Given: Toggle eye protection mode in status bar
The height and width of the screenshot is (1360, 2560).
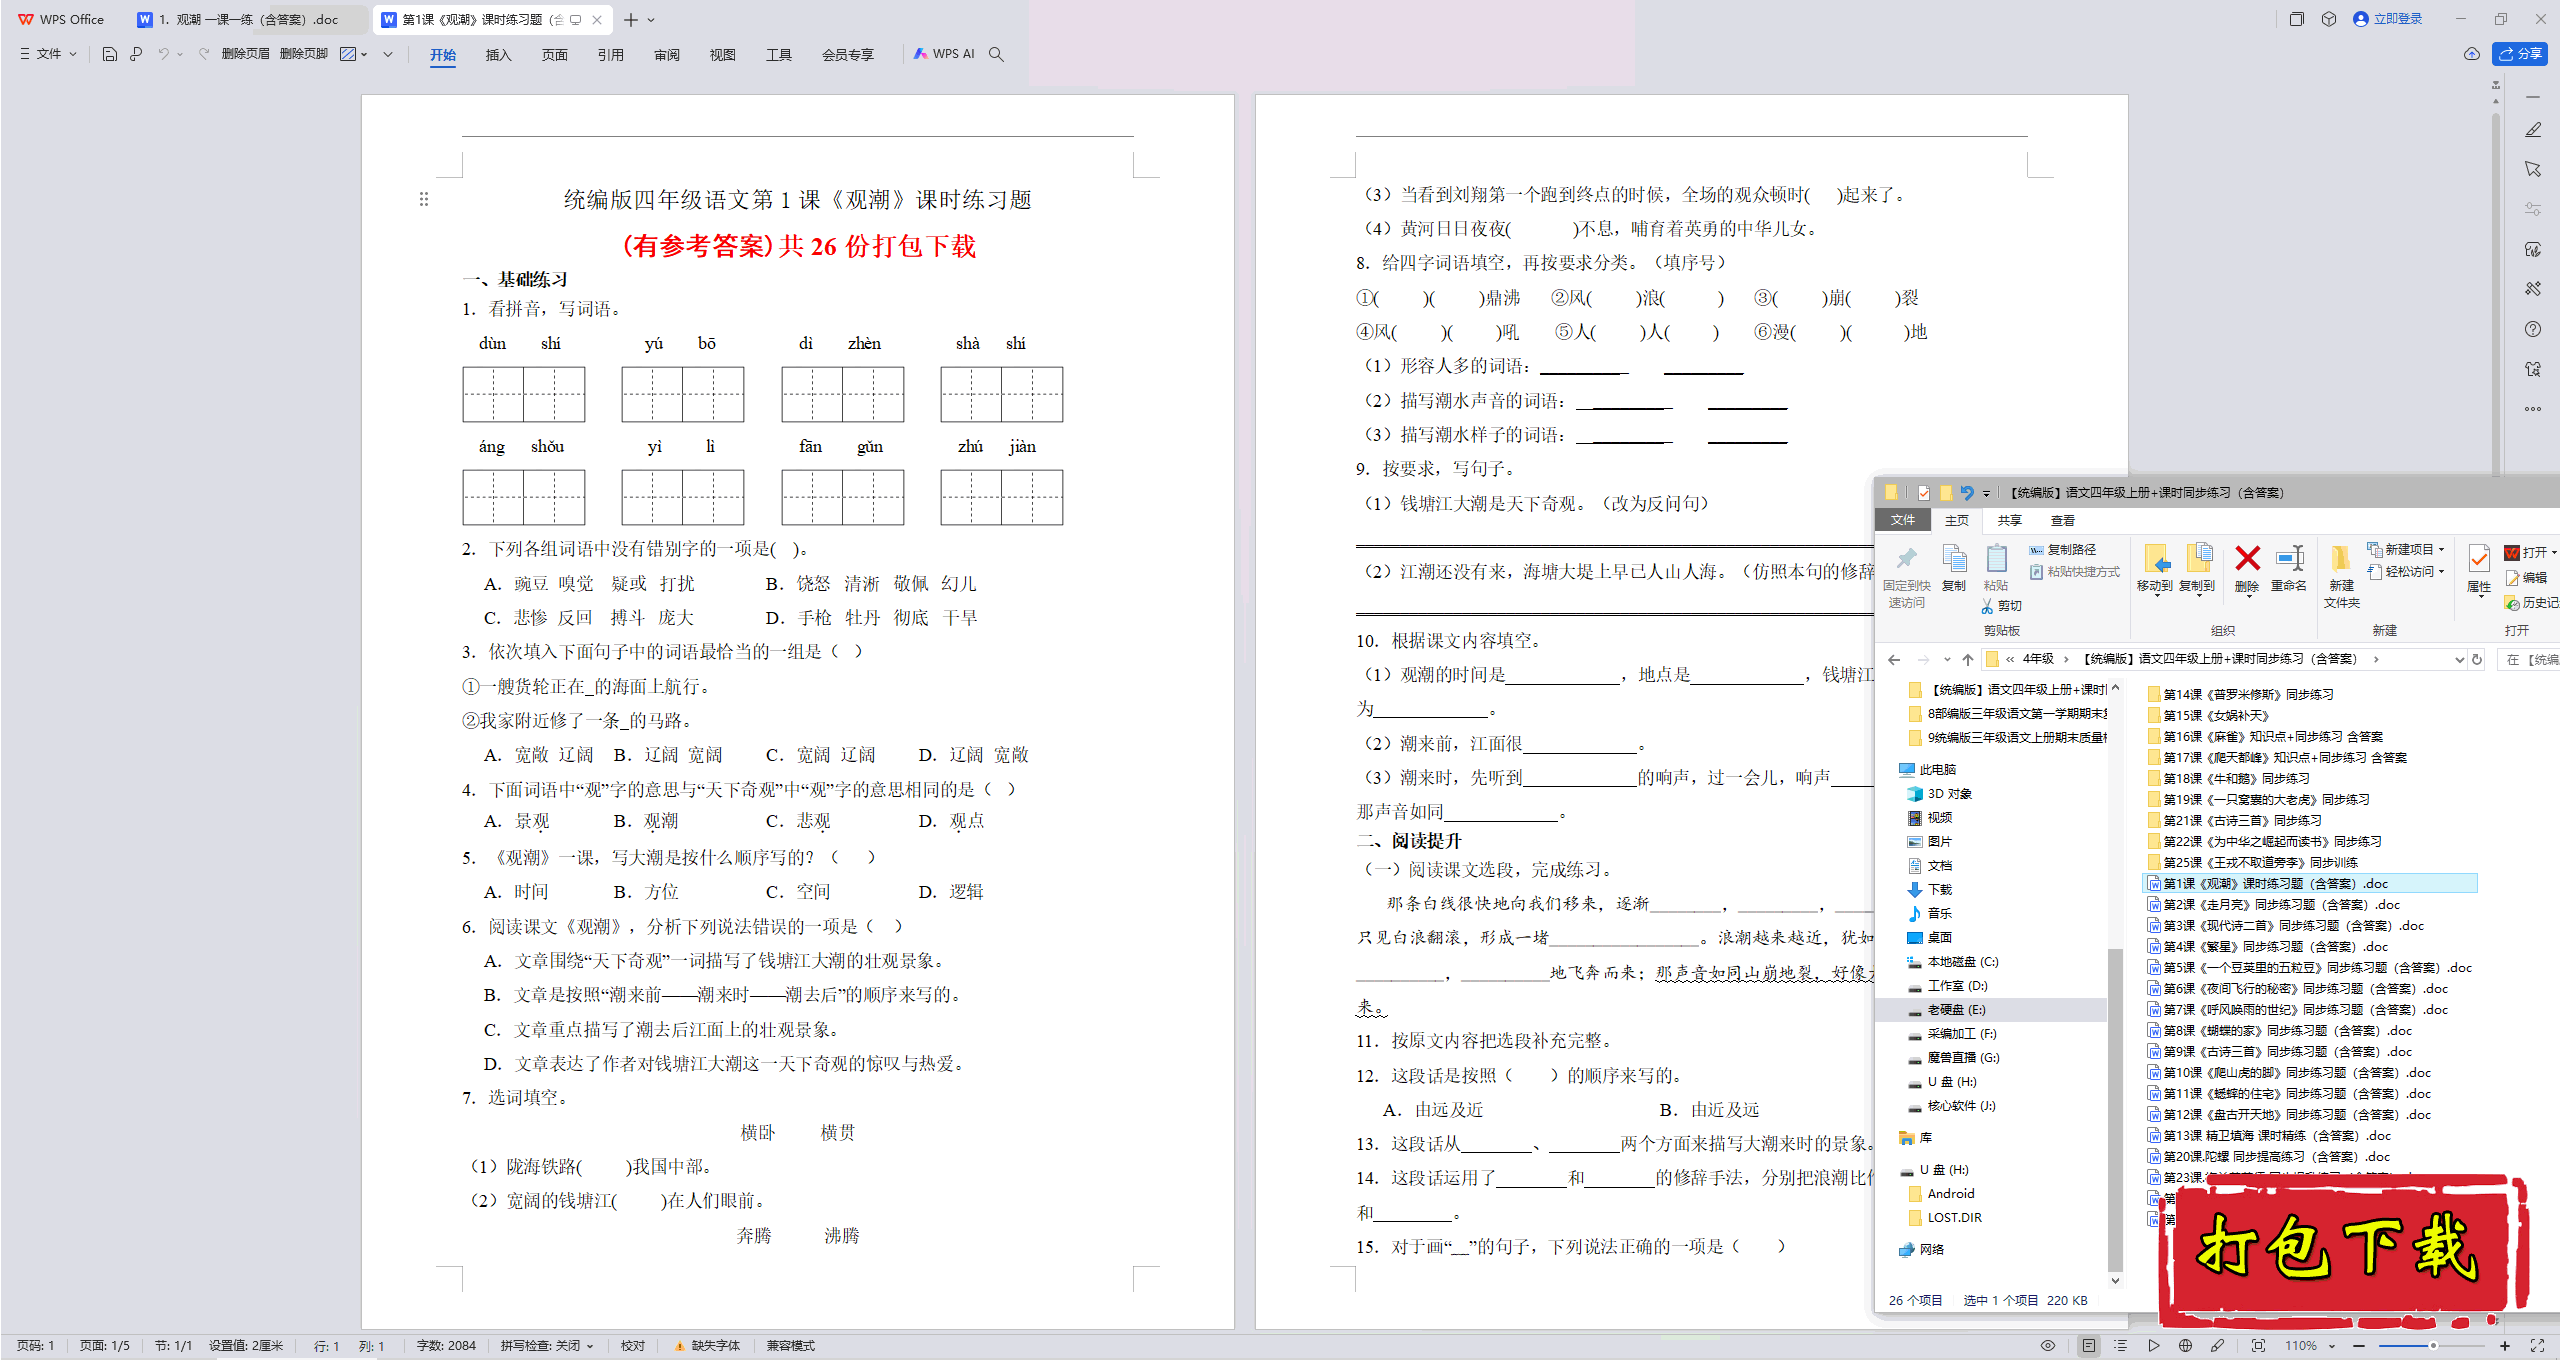Looking at the screenshot, I should pos(2048,1346).
